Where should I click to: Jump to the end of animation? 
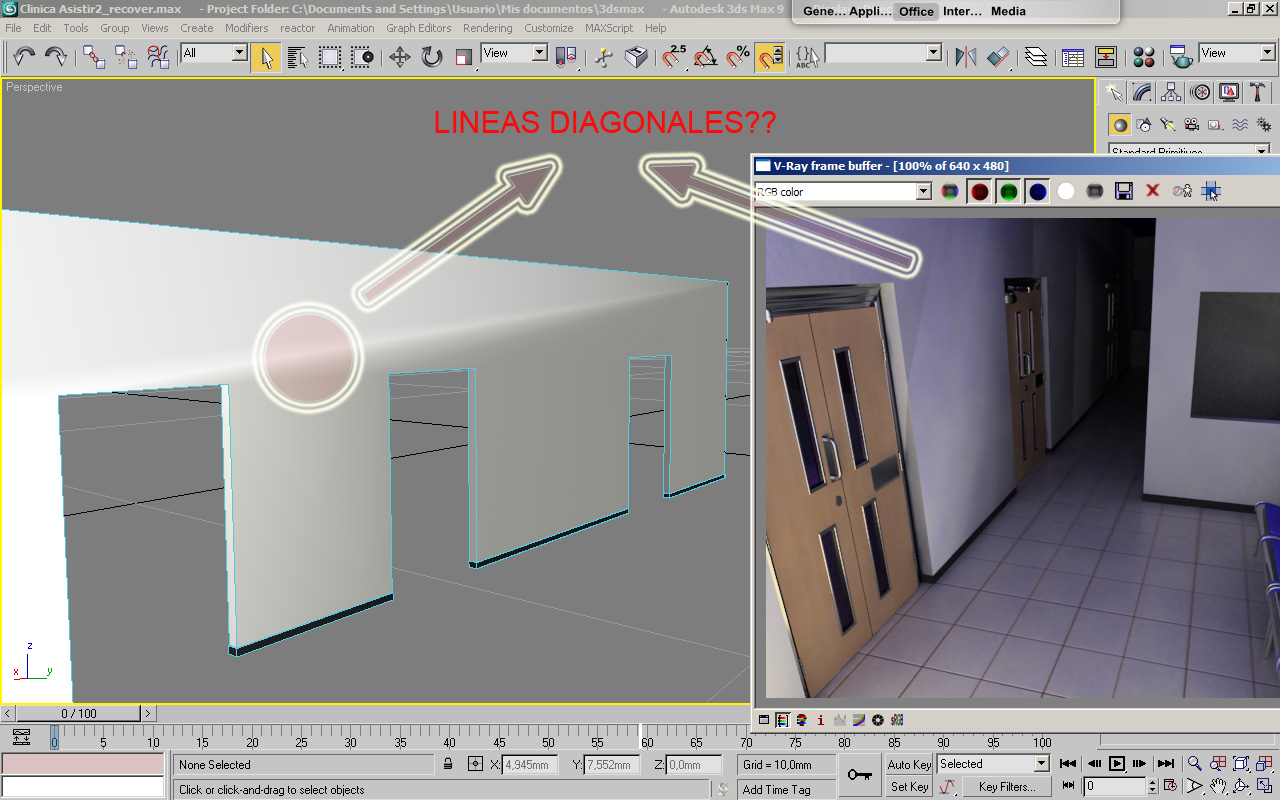[x=1165, y=764]
